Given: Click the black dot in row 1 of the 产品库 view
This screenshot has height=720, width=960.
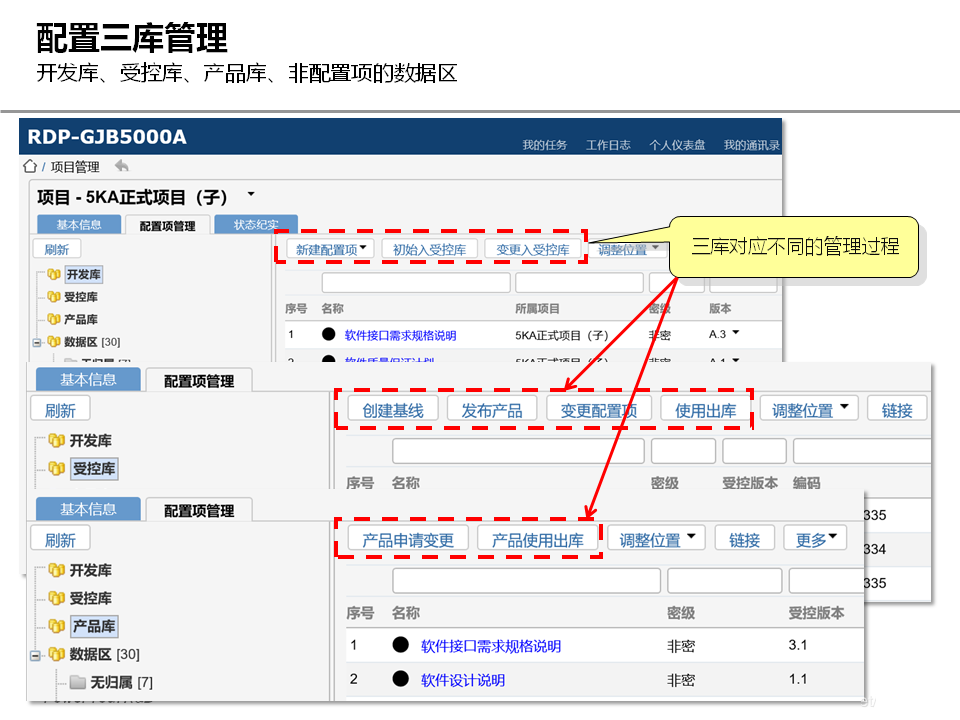Looking at the screenshot, I should (x=400, y=644).
